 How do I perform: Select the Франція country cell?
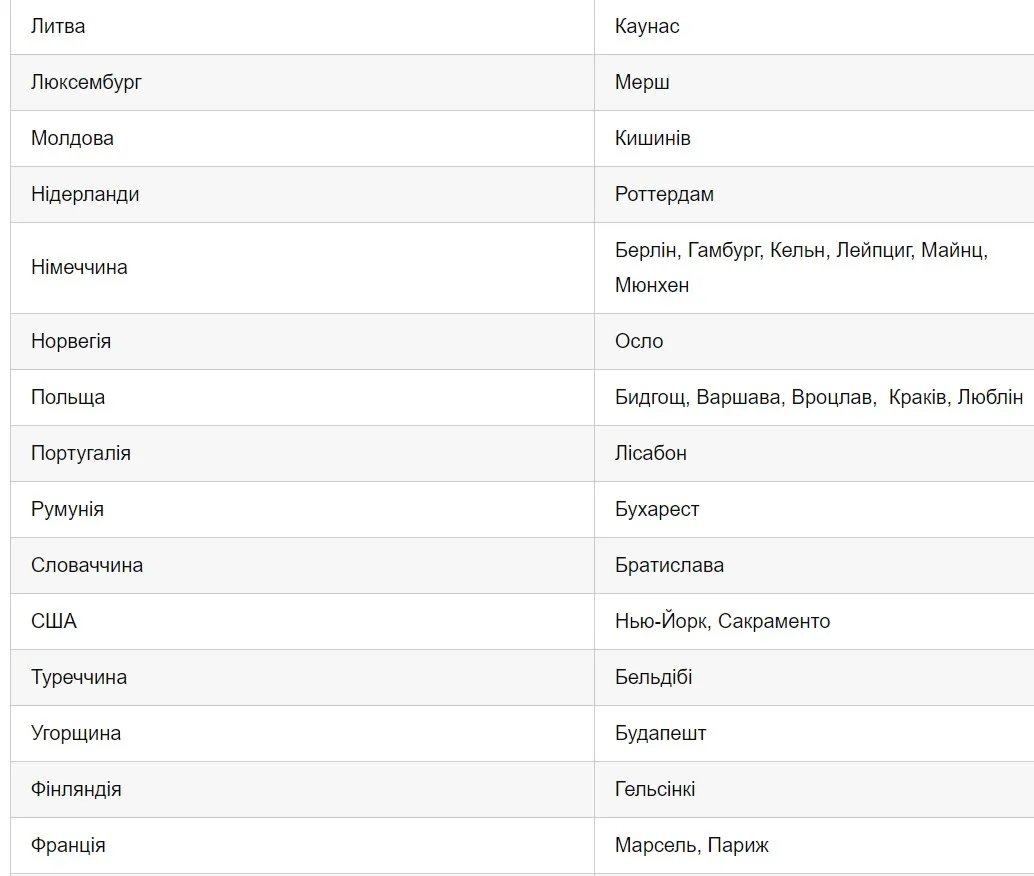click(68, 846)
